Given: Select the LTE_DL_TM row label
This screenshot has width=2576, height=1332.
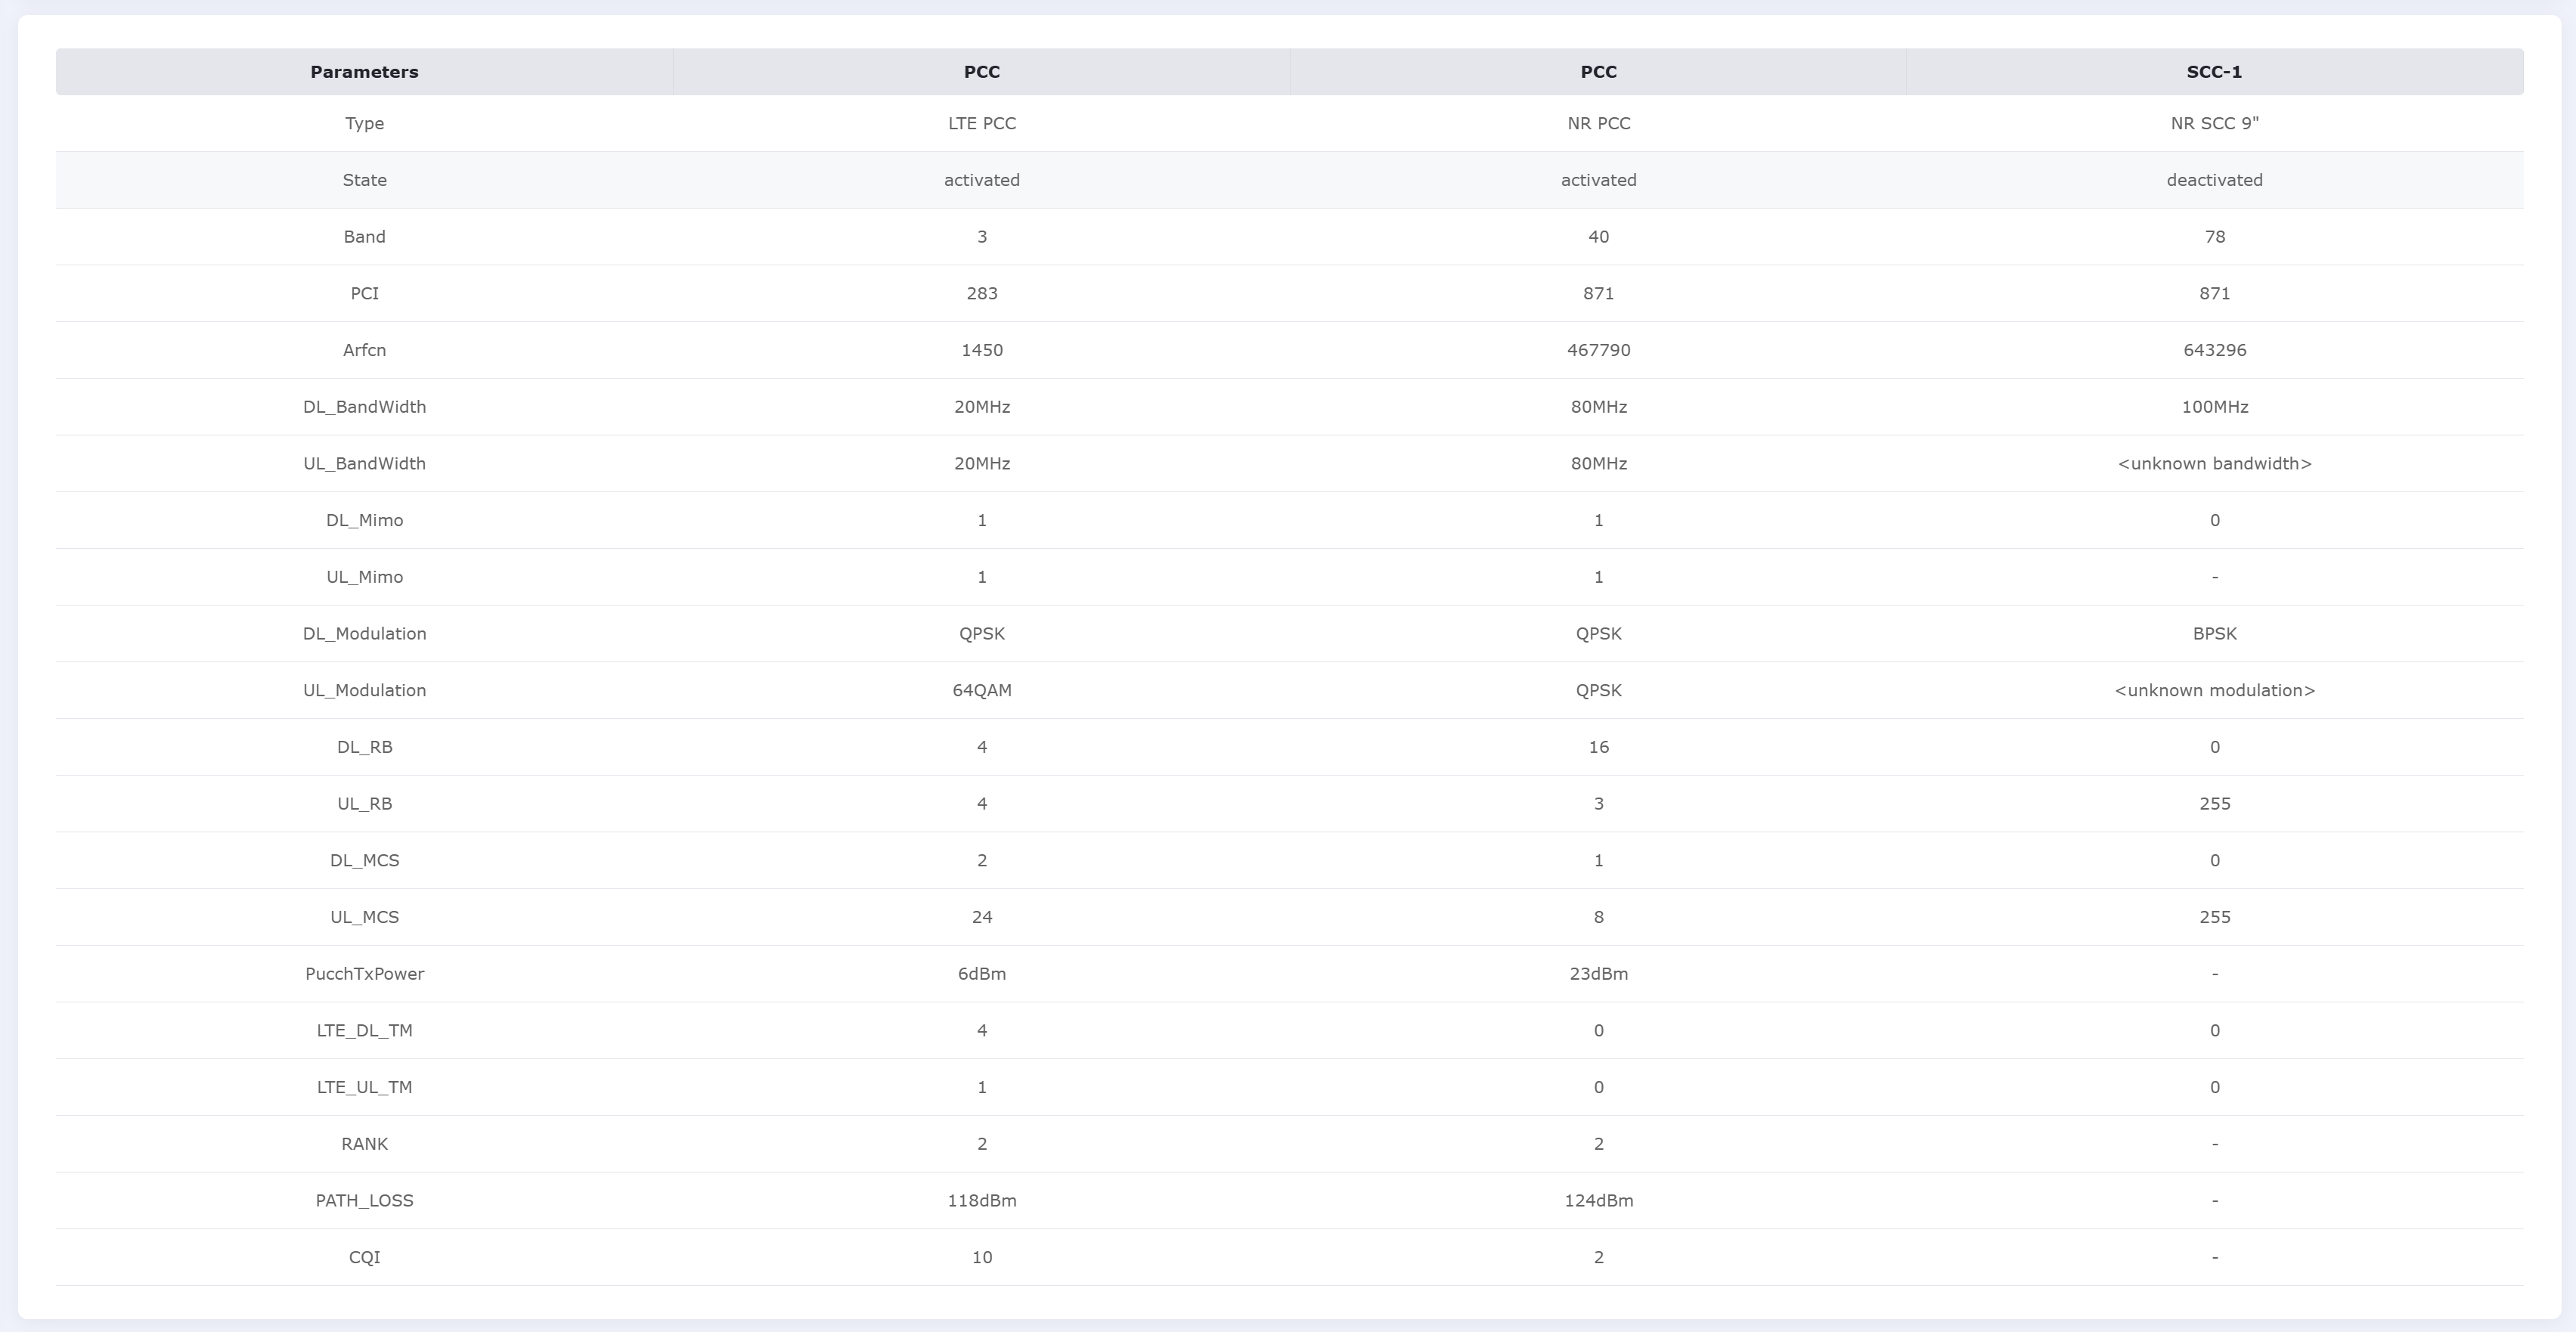Looking at the screenshot, I should (364, 1030).
